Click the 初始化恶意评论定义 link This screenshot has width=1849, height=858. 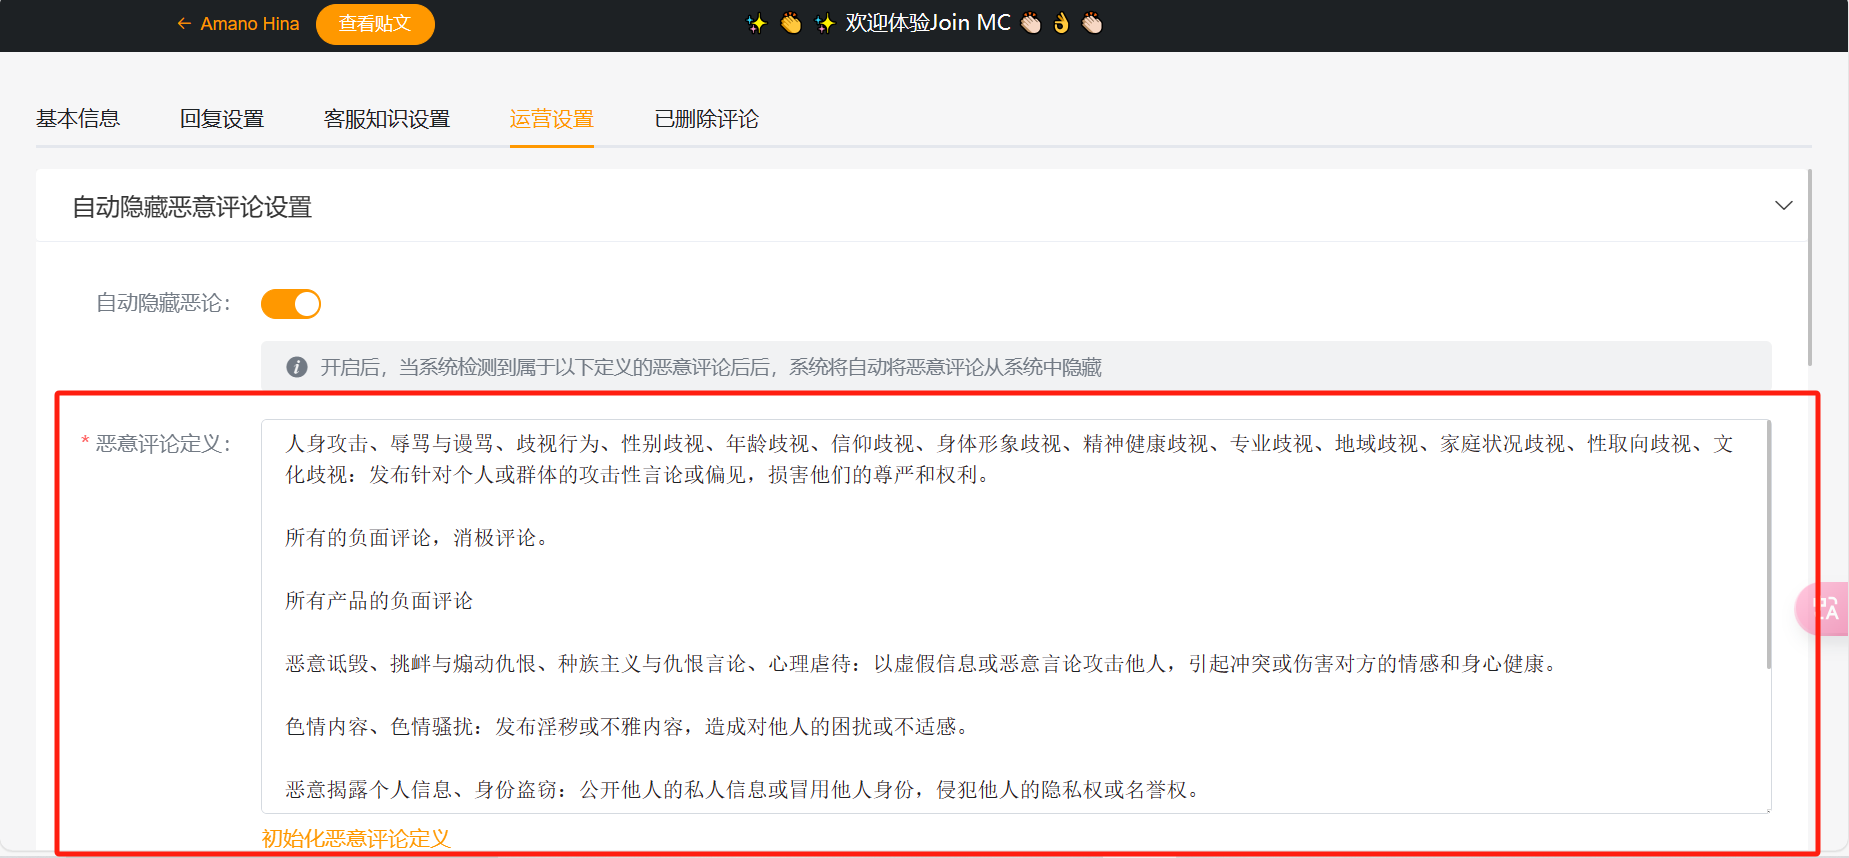coord(356,838)
